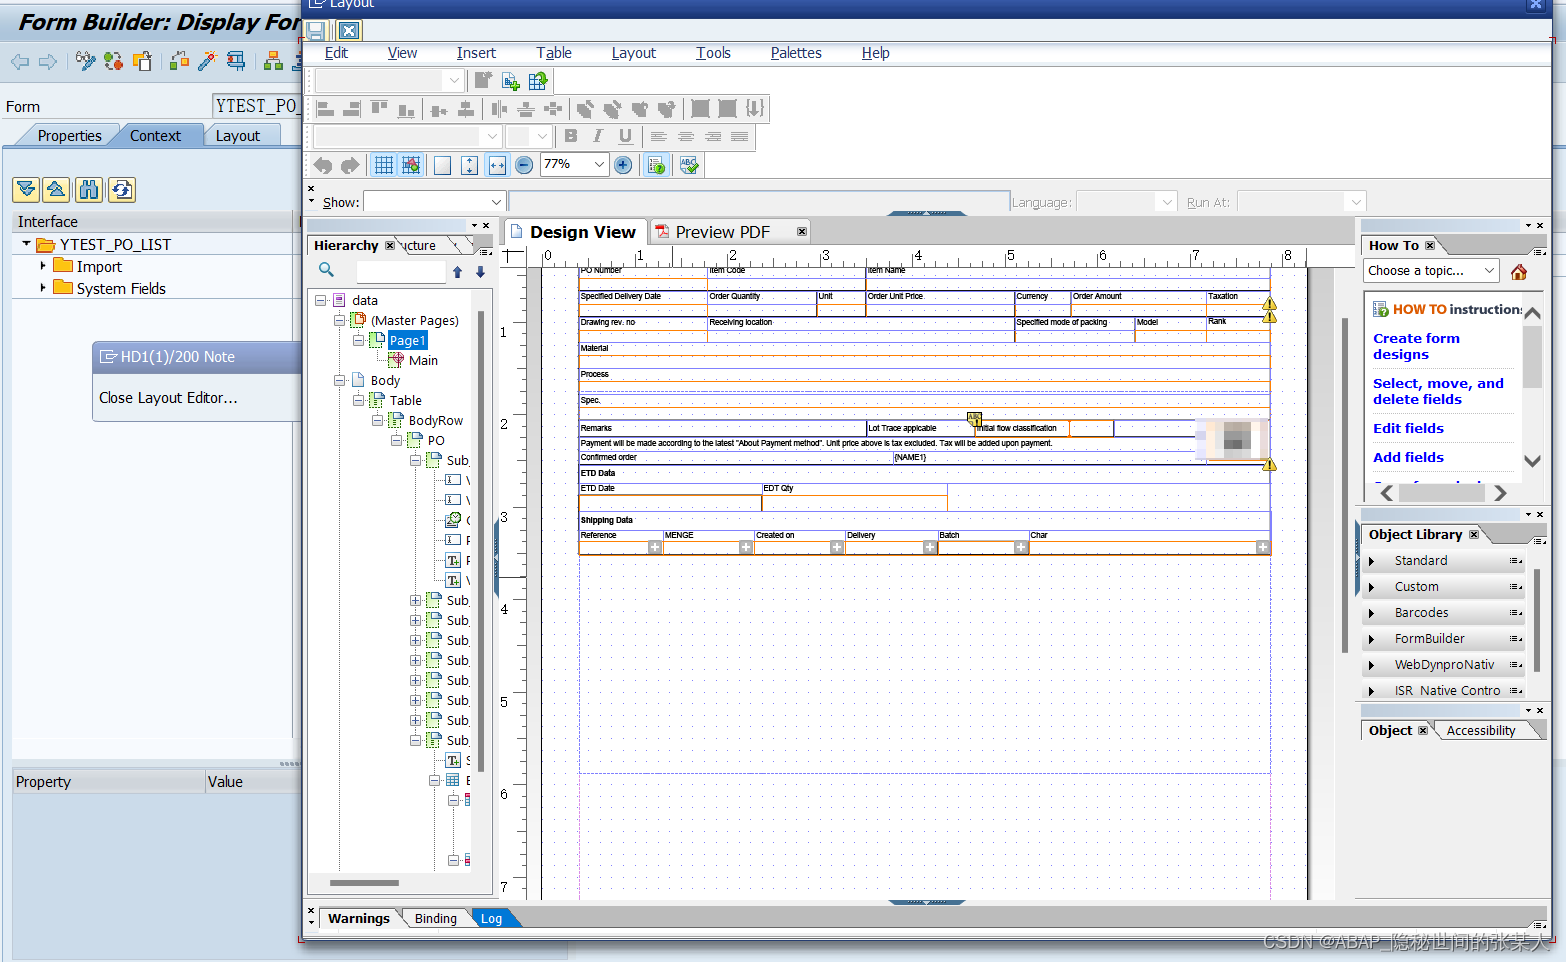This screenshot has height=962, width=1566.
Task: Open the Table menu
Action: point(554,53)
